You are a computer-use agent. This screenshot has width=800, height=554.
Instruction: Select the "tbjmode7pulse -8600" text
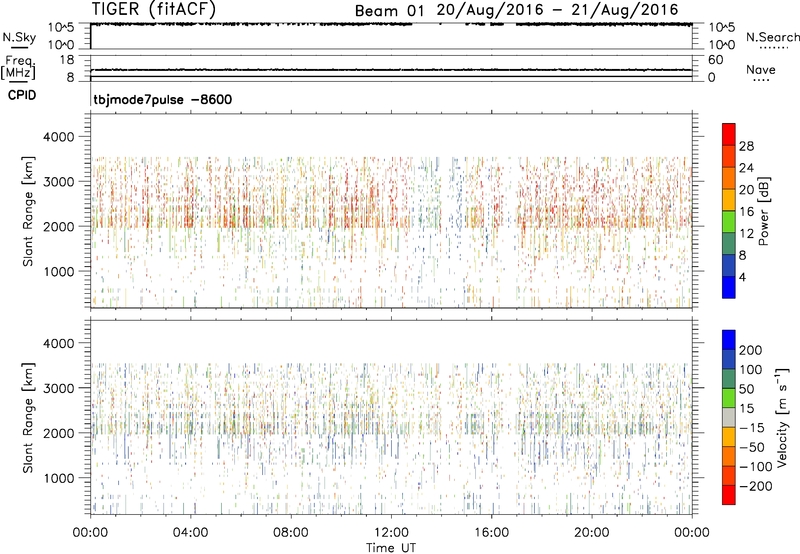point(163,99)
